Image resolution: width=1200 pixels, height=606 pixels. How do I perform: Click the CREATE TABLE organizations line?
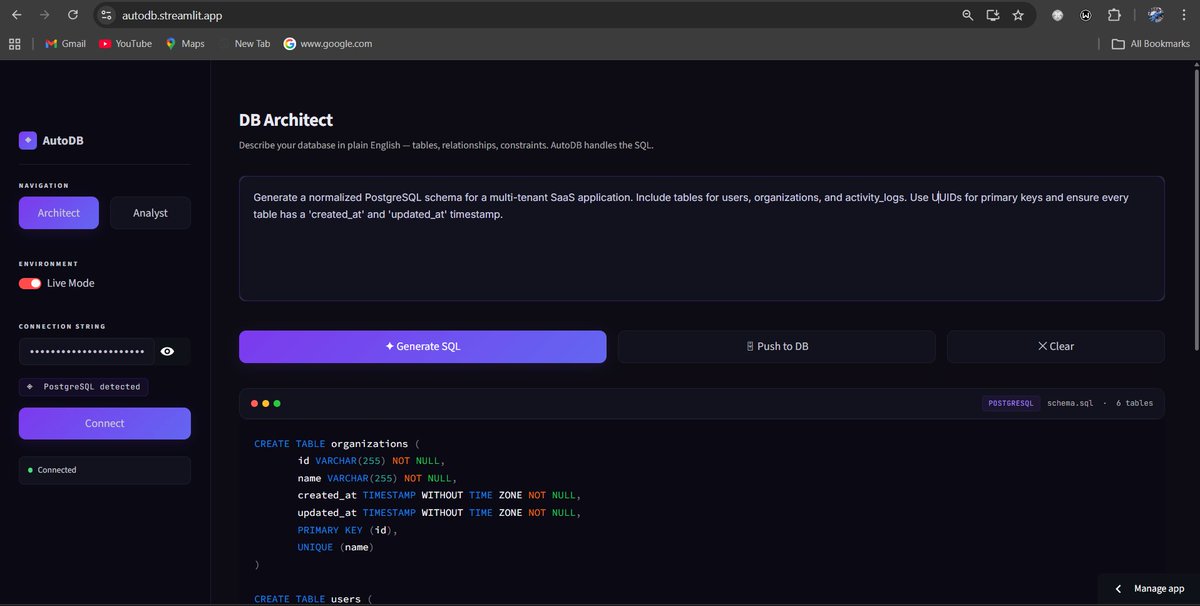point(339,444)
